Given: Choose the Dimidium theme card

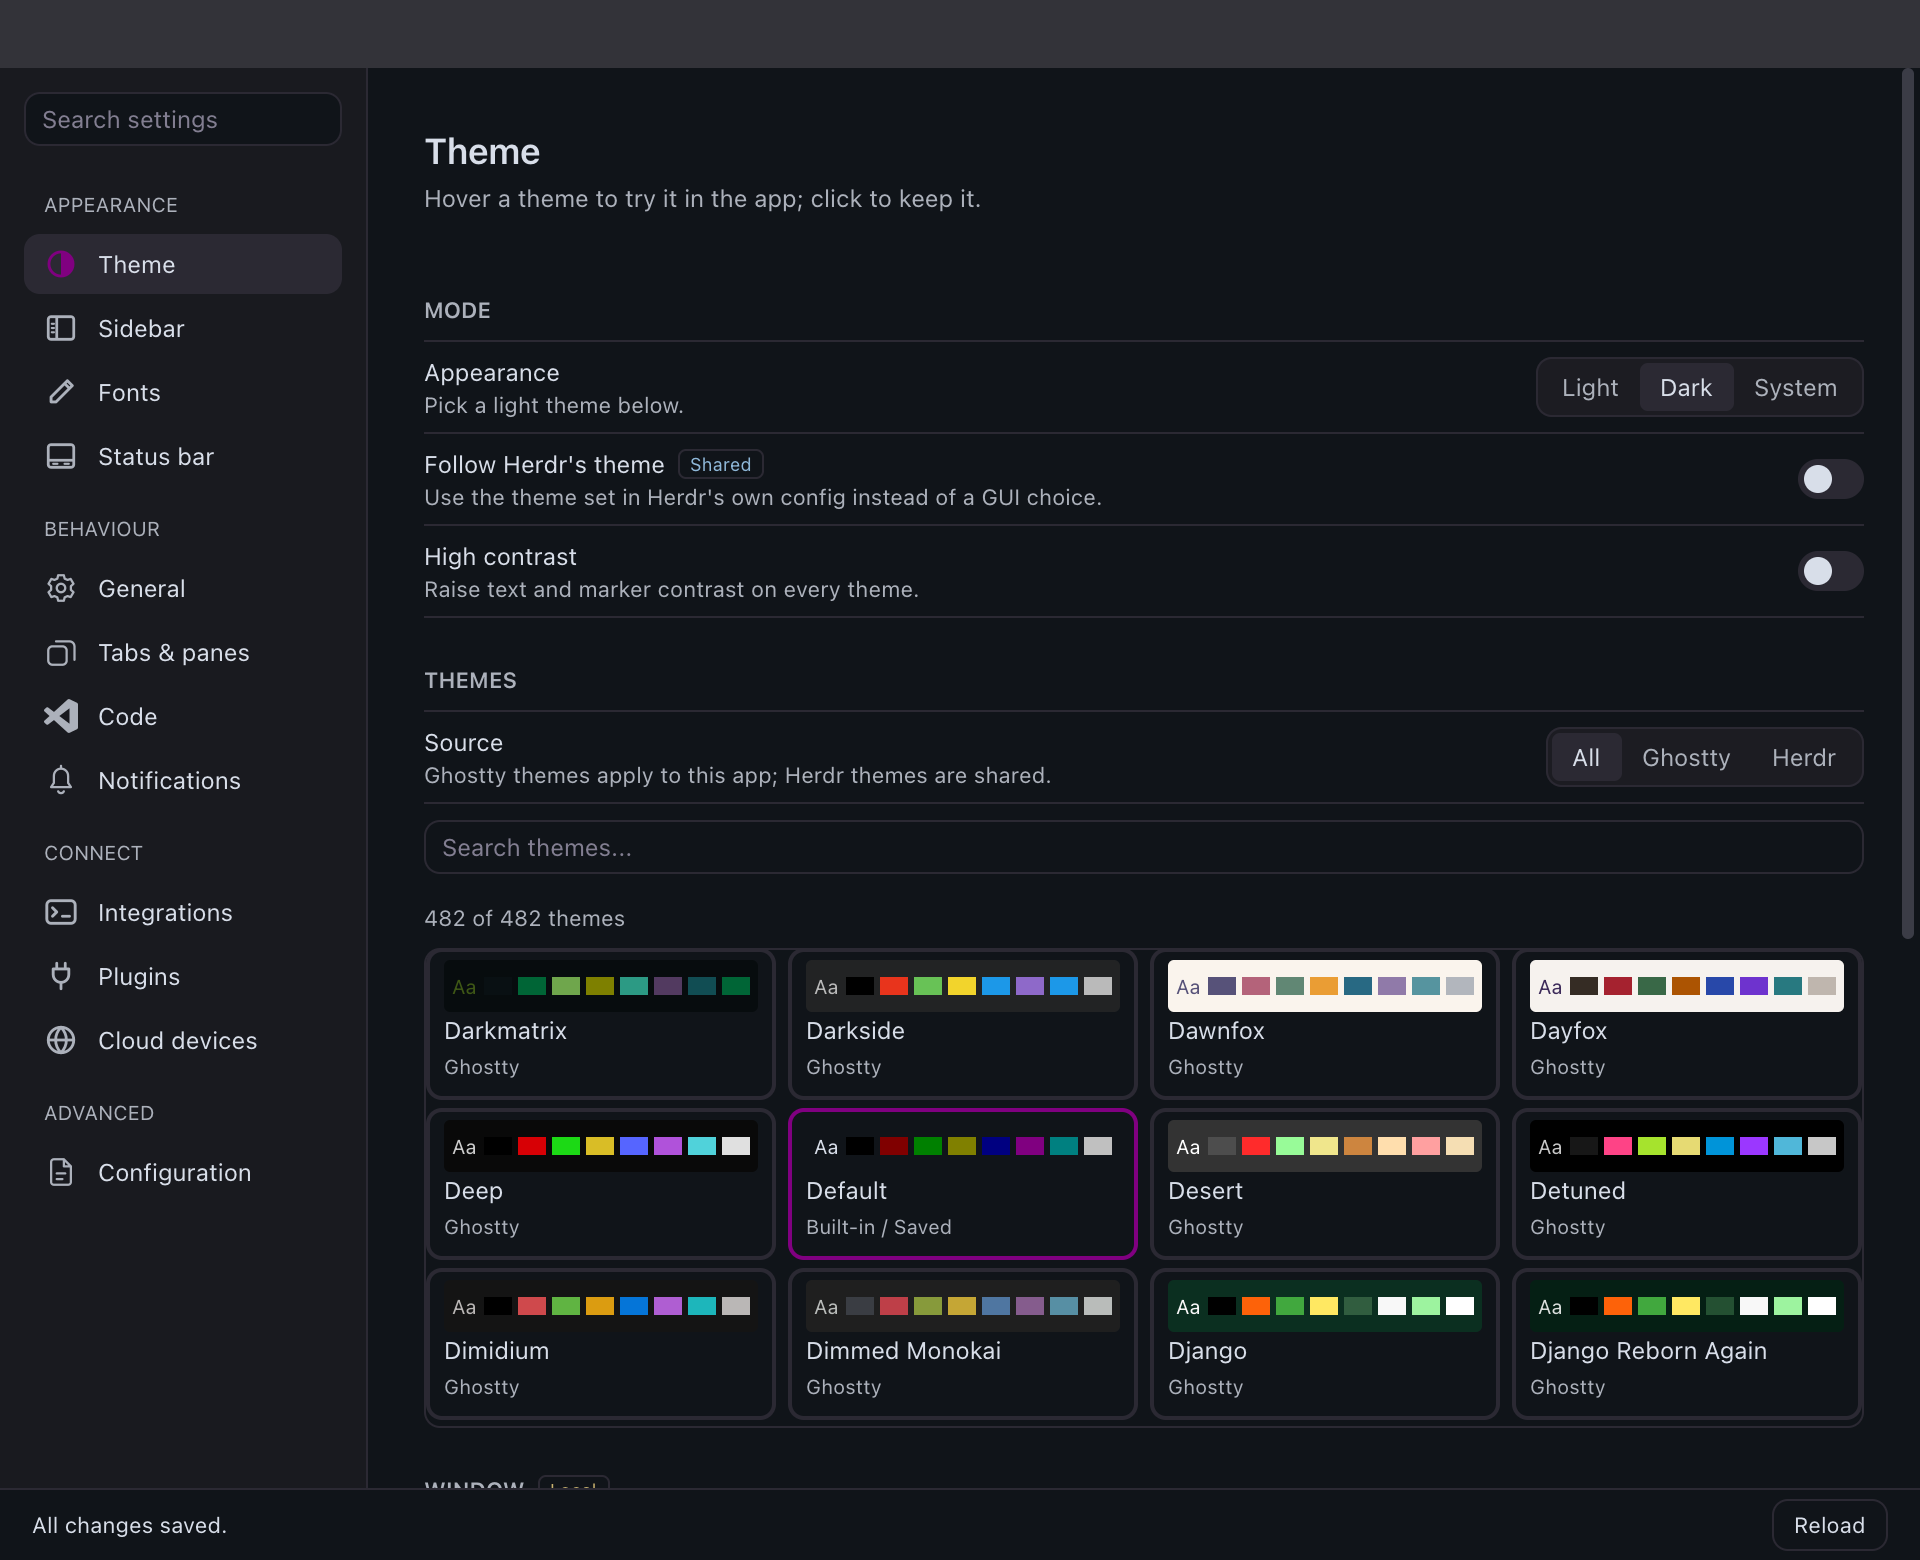Looking at the screenshot, I should point(601,1344).
